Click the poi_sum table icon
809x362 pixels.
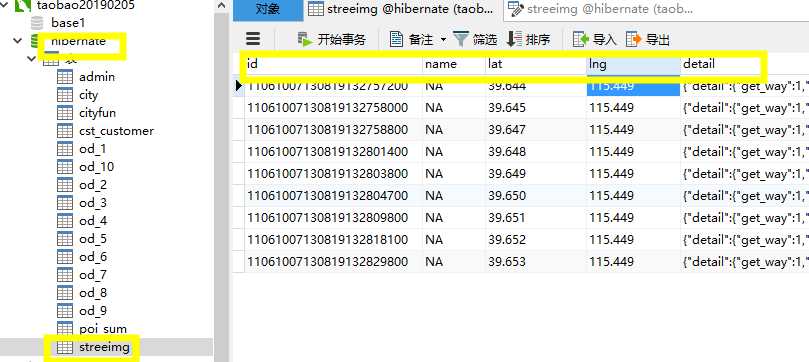pyautogui.click(x=65, y=328)
